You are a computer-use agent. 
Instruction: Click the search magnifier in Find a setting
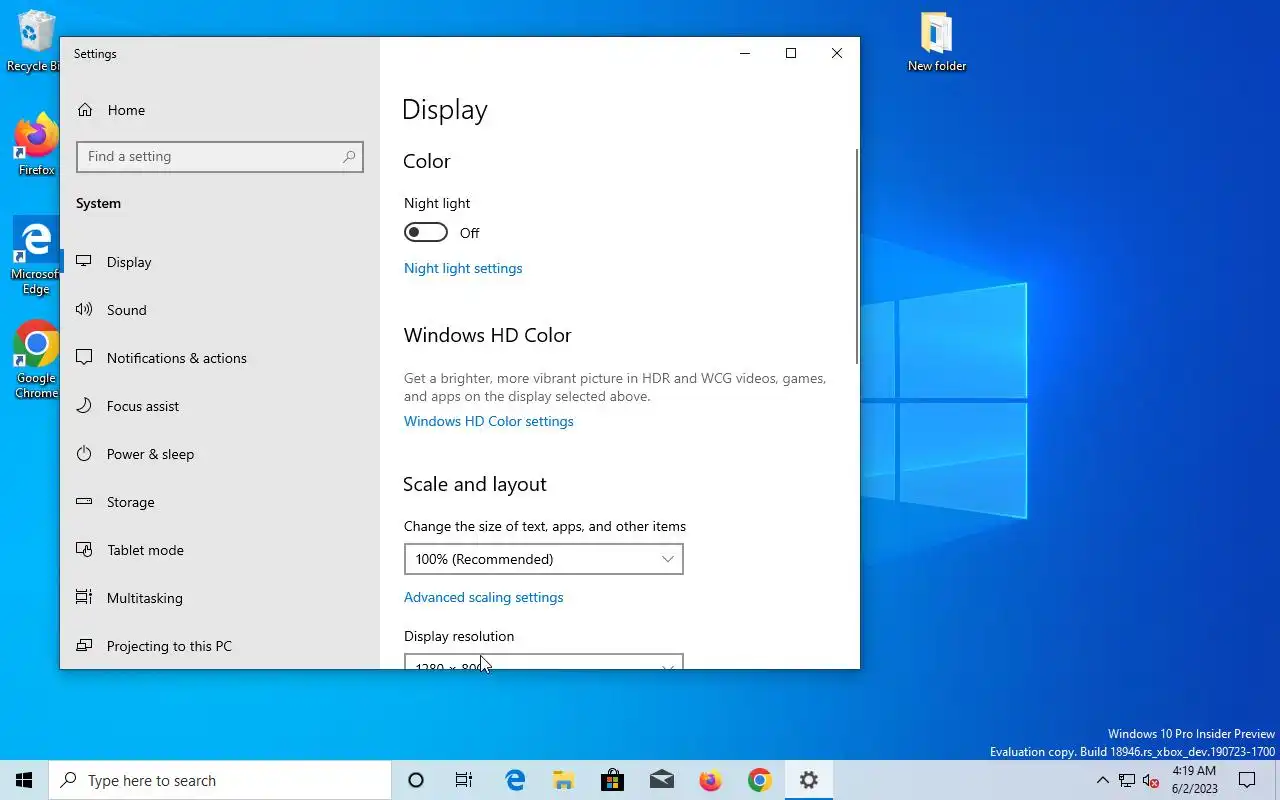point(348,157)
